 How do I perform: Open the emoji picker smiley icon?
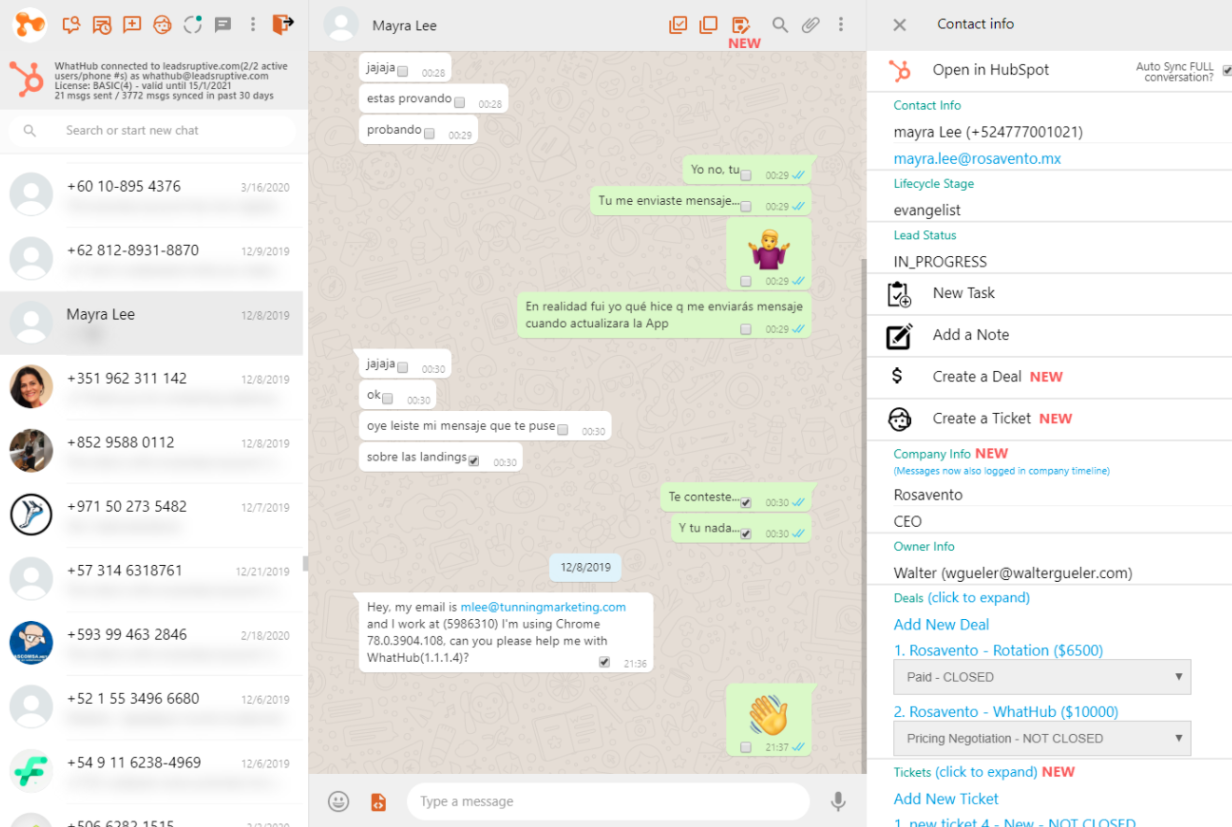coord(339,801)
